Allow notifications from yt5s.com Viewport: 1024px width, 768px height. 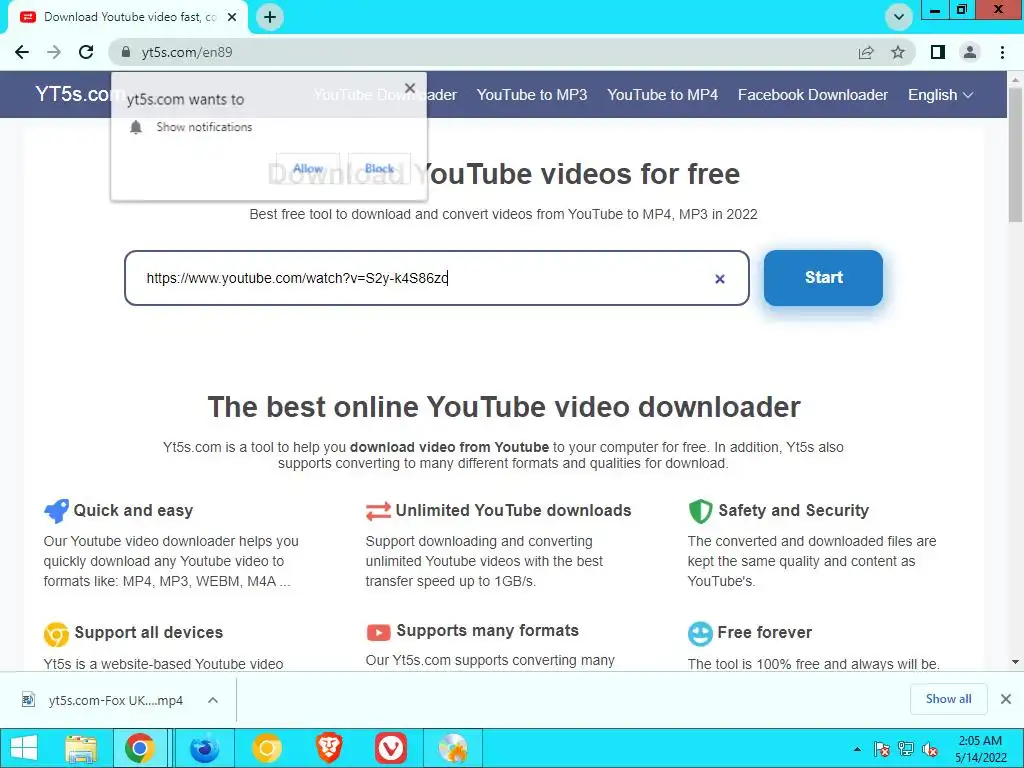[x=308, y=168]
